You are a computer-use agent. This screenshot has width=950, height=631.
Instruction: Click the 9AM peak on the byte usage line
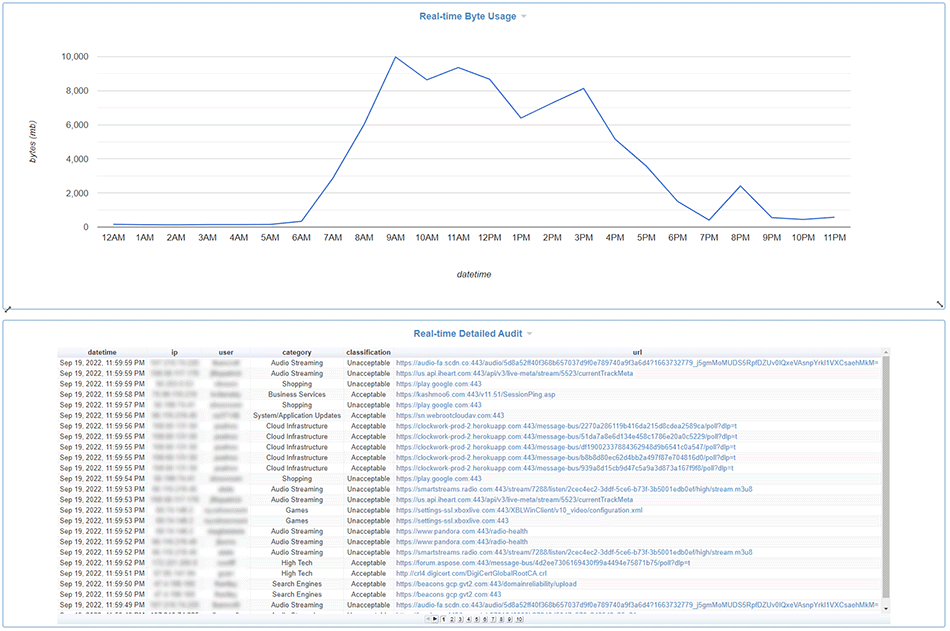(397, 58)
